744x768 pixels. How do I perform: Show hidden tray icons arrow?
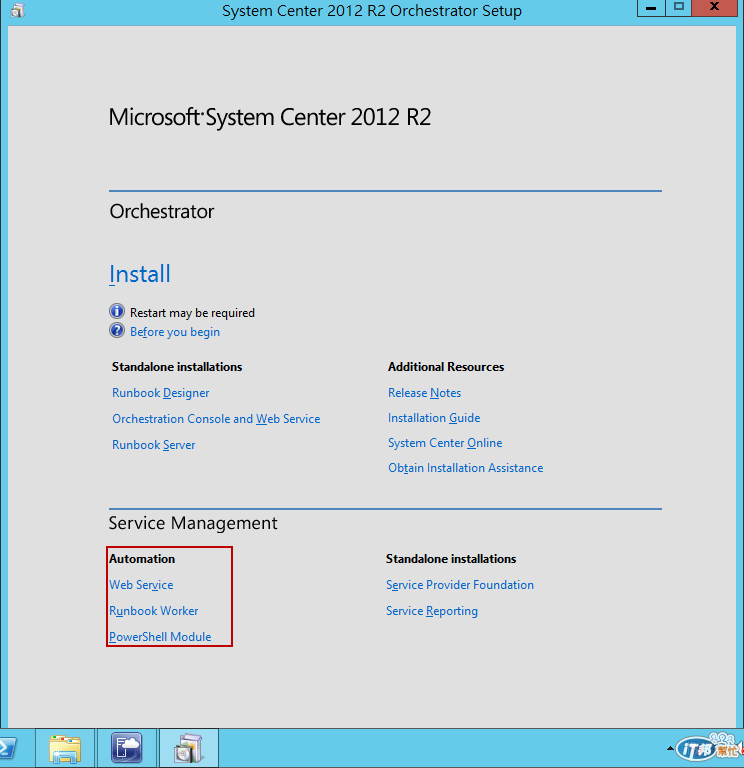[x=670, y=748]
